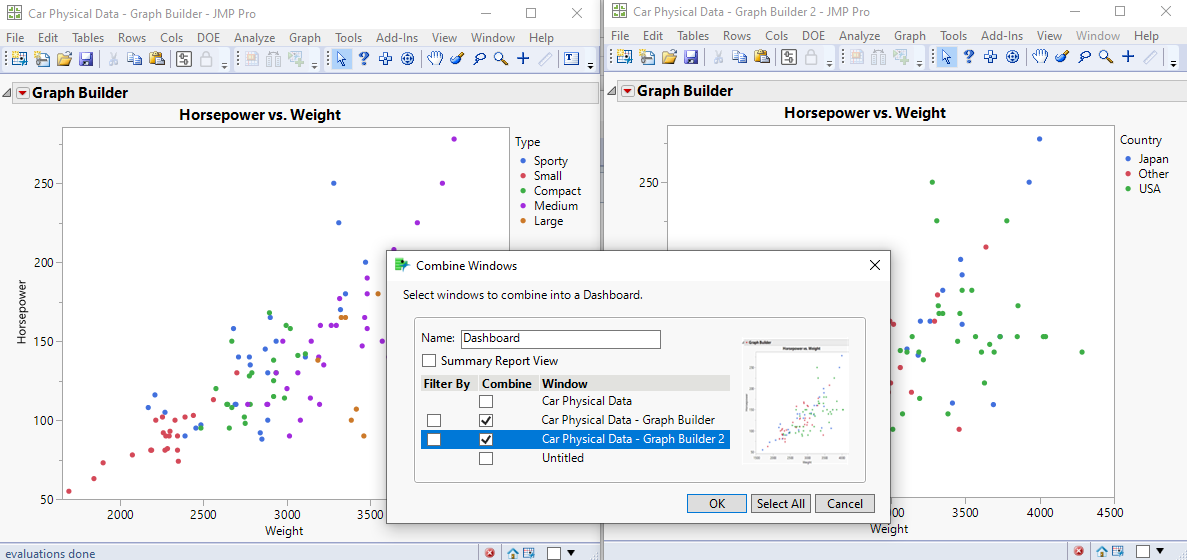Image resolution: width=1187 pixels, height=560 pixels.
Task: Open the Analyze menu in left window
Action: (254, 38)
